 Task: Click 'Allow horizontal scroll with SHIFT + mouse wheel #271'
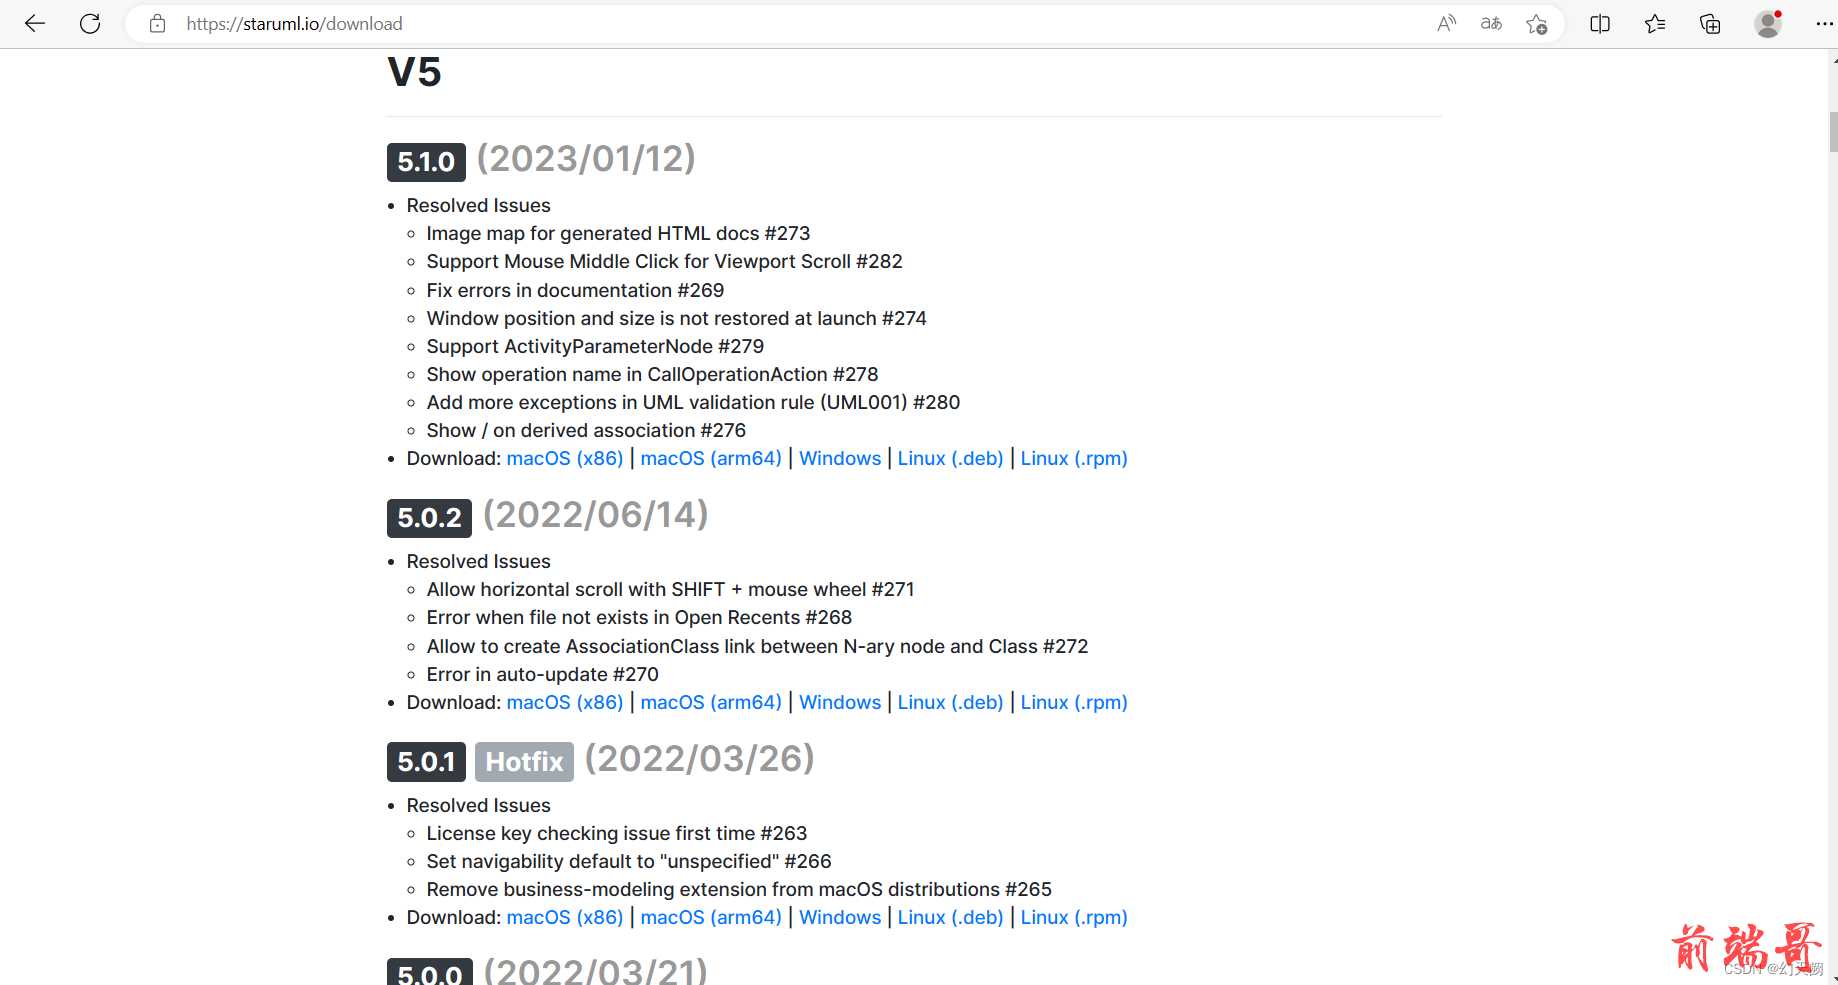pyautogui.click(x=670, y=589)
